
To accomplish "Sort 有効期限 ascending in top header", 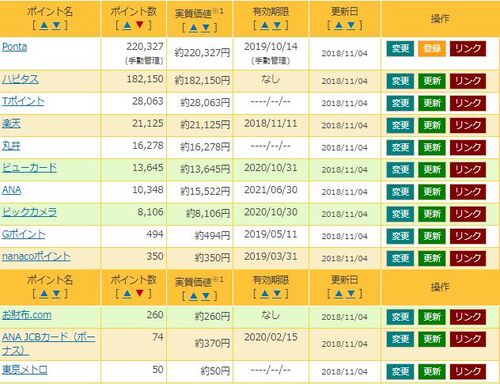I will pyautogui.click(x=265, y=25).
